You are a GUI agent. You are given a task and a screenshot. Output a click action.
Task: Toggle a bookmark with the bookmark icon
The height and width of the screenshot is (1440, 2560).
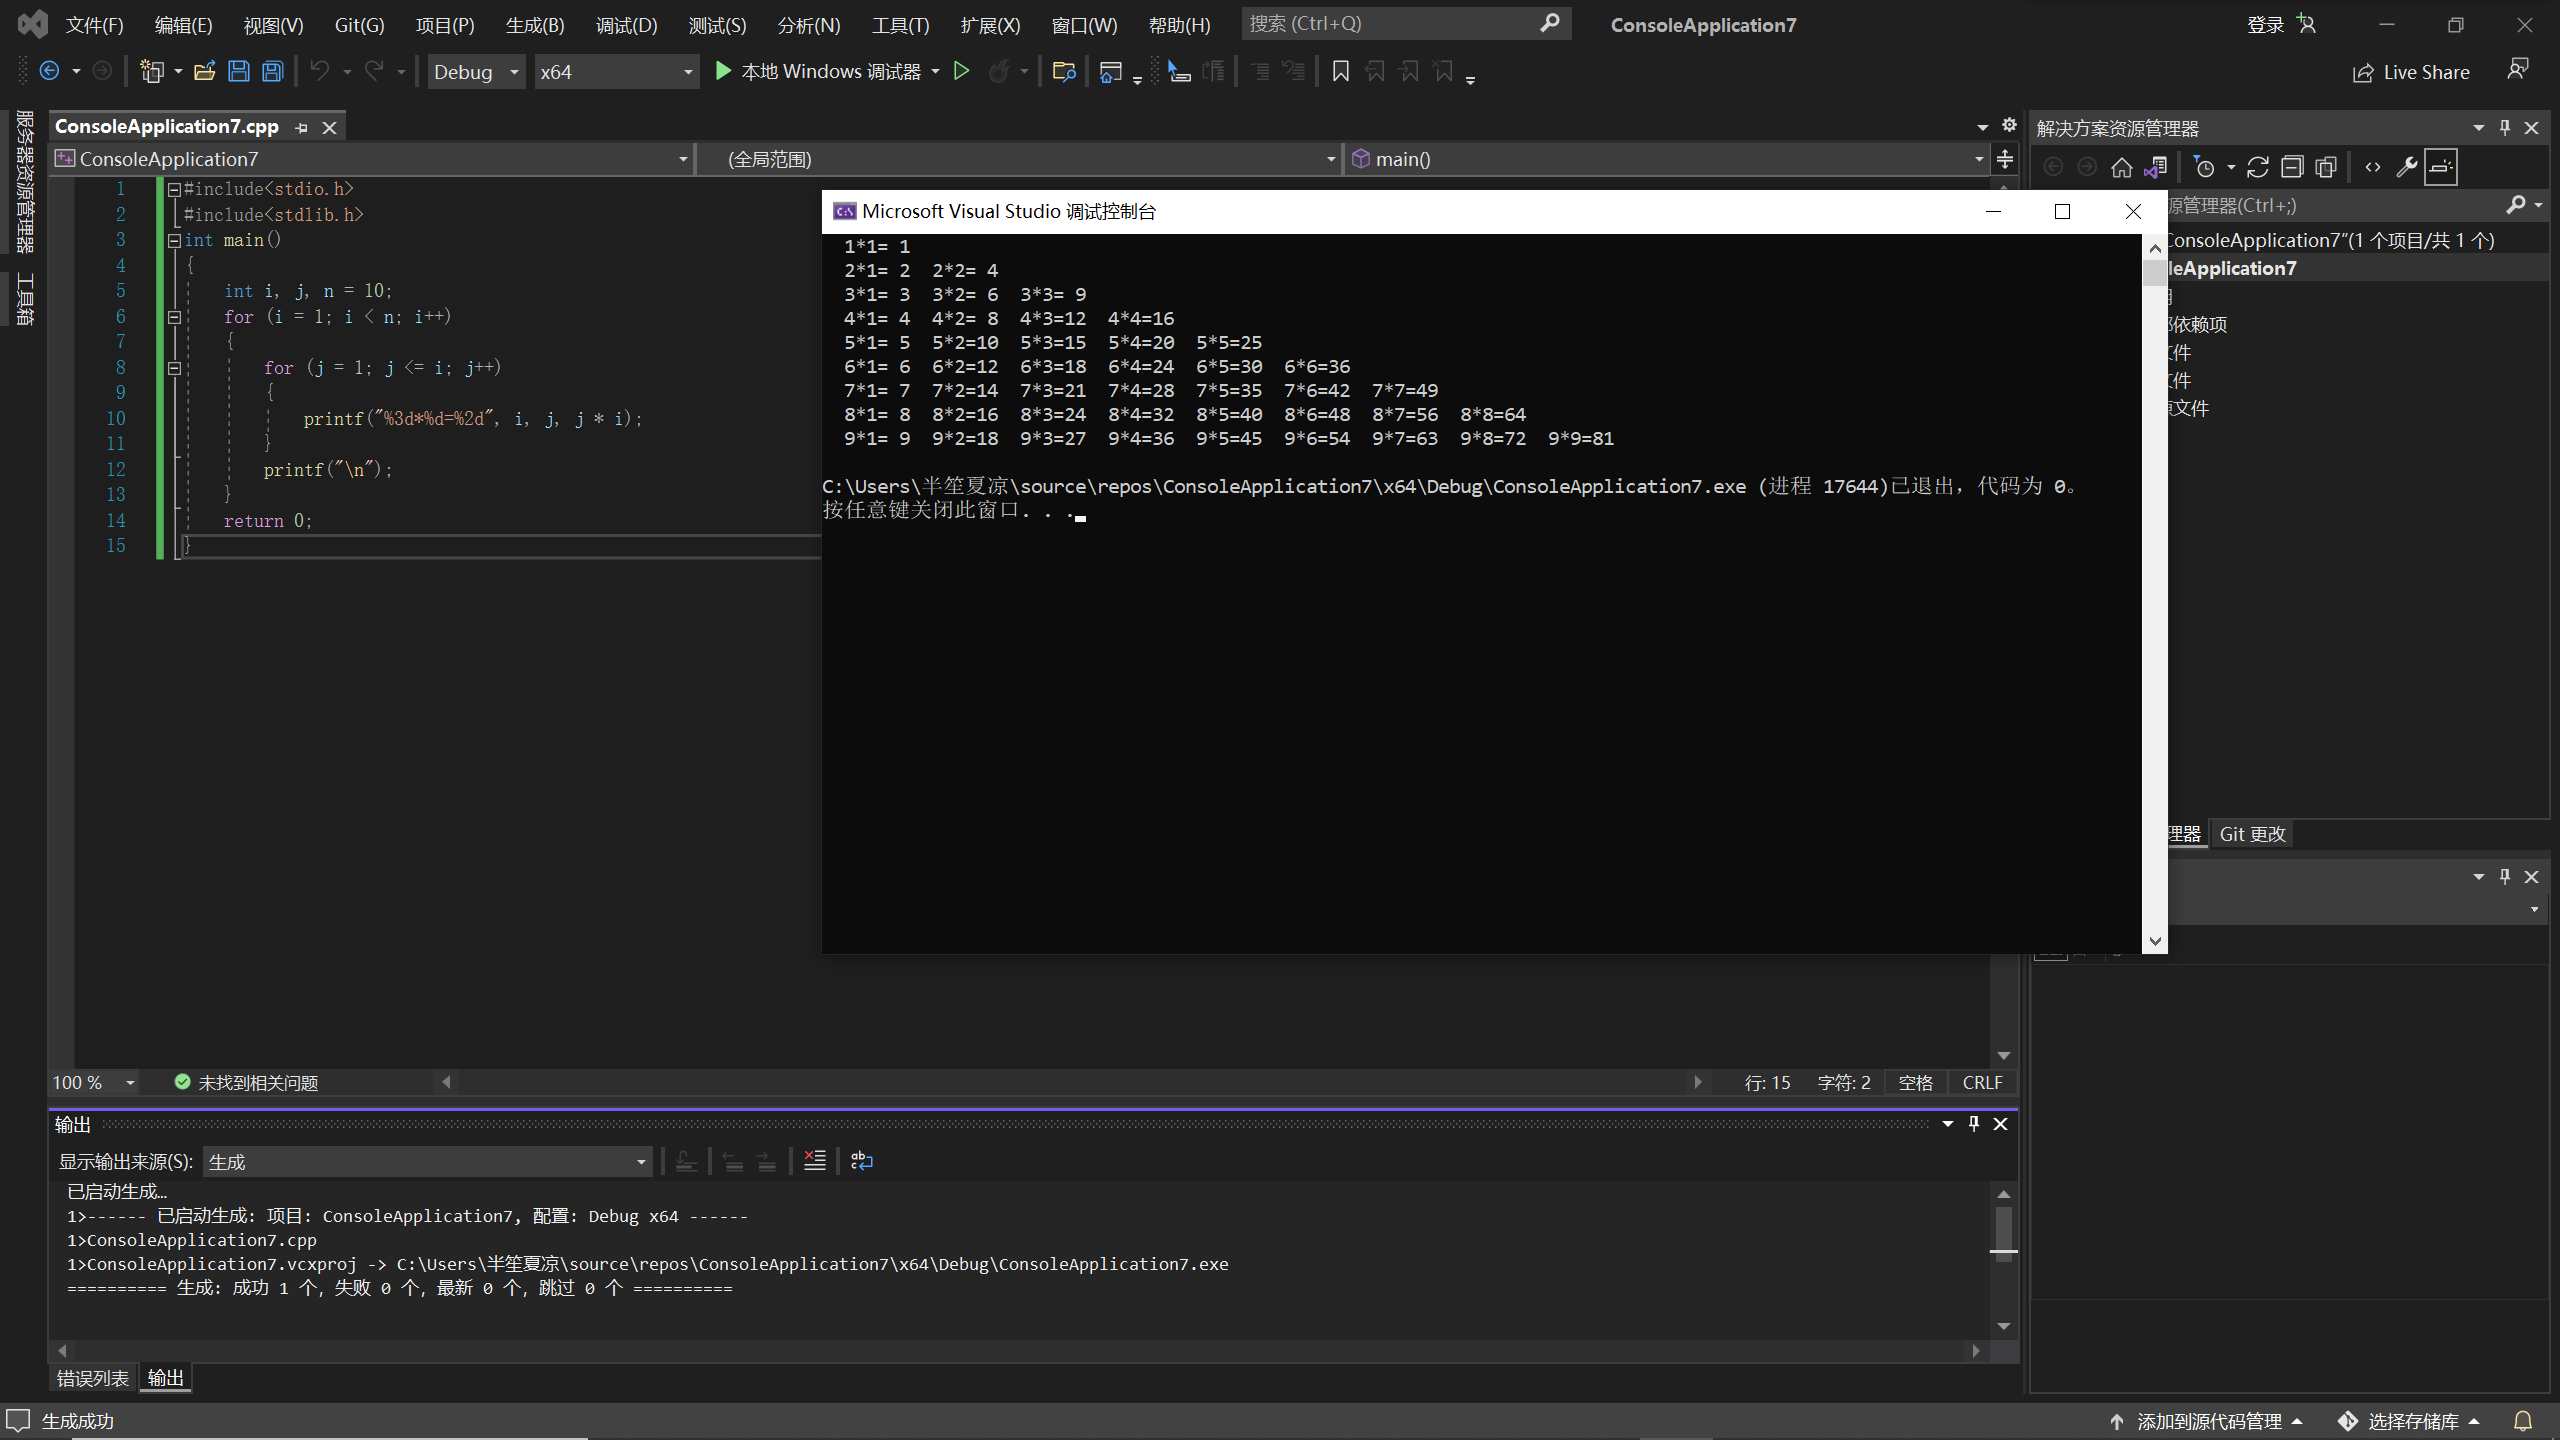click(1341, 71)
